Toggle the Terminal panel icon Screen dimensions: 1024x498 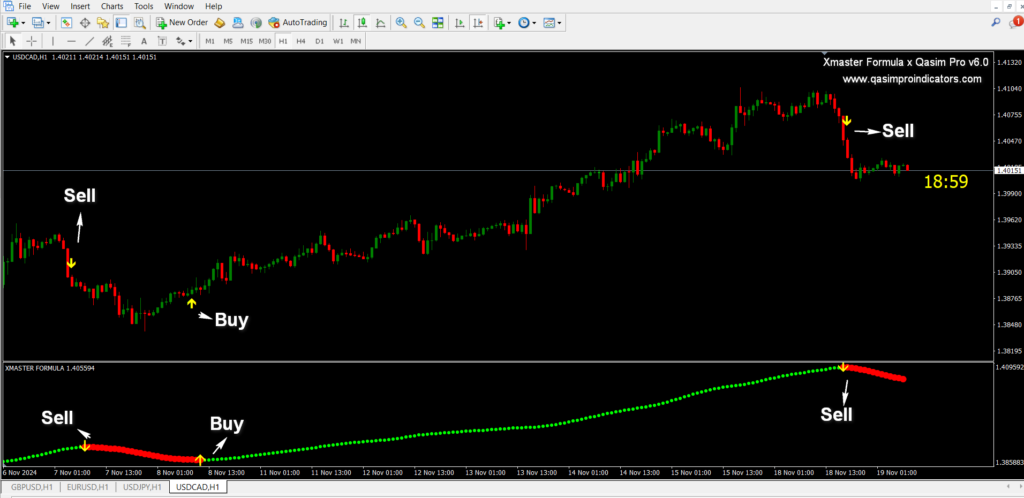pos(121,23)
